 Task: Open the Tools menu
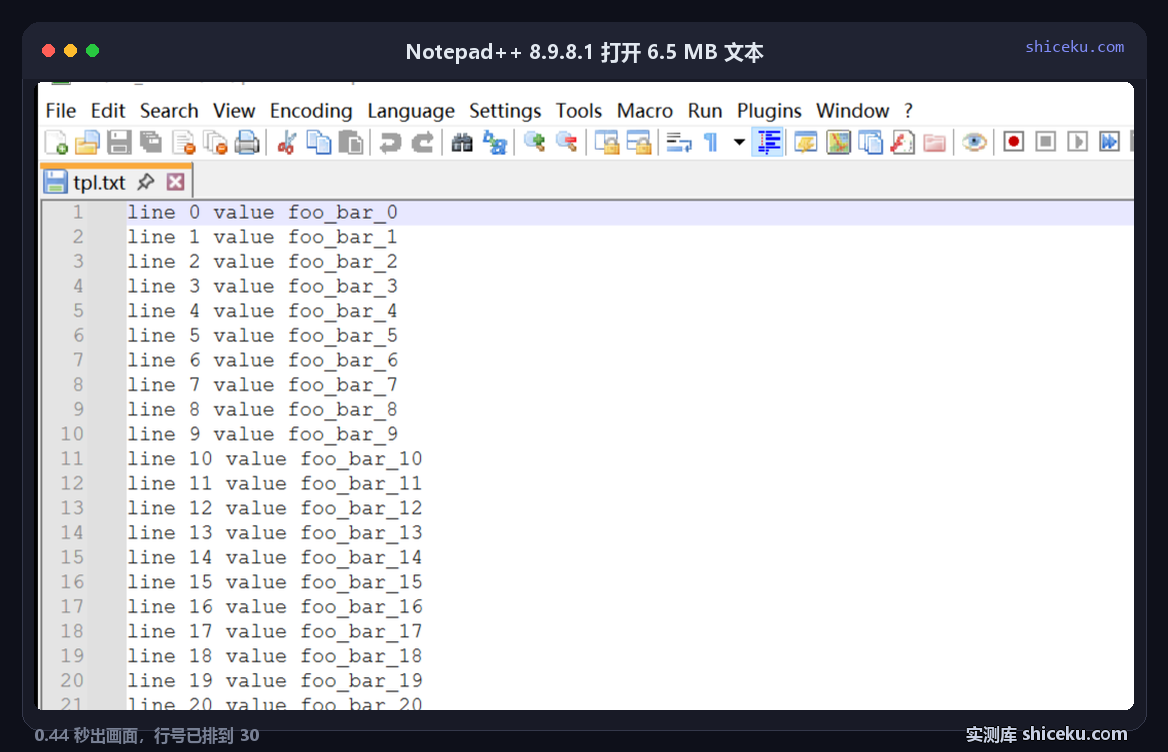click(x=579, y=111)
